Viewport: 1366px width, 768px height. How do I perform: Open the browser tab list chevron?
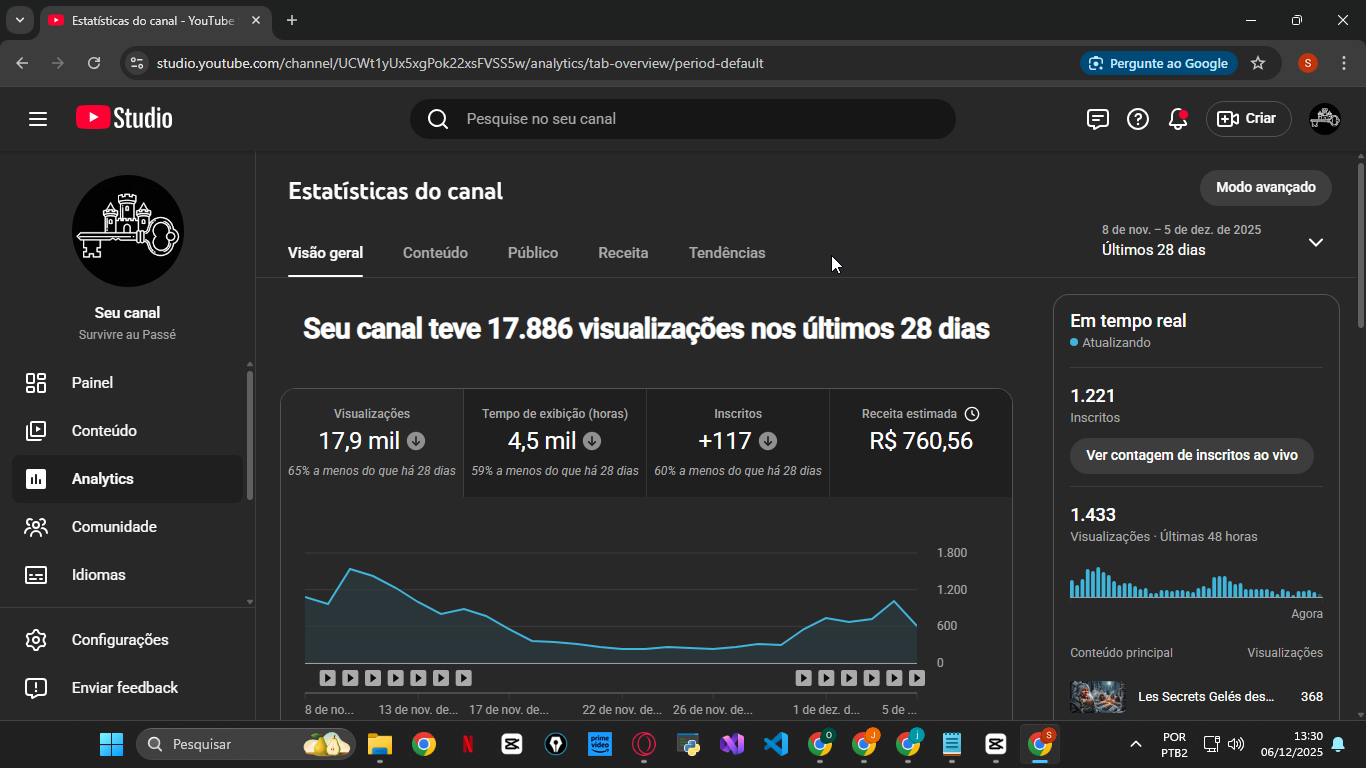point(19,20)
